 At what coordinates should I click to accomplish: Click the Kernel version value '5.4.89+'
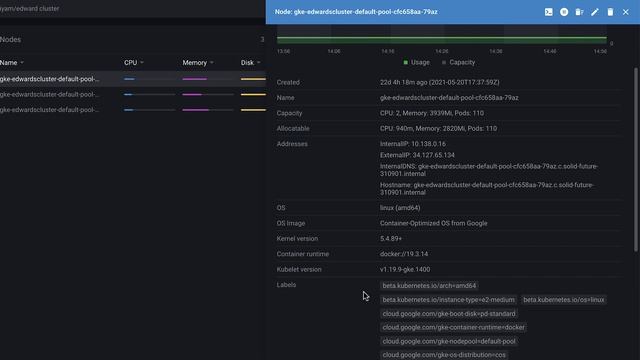[x=391, y=239]
